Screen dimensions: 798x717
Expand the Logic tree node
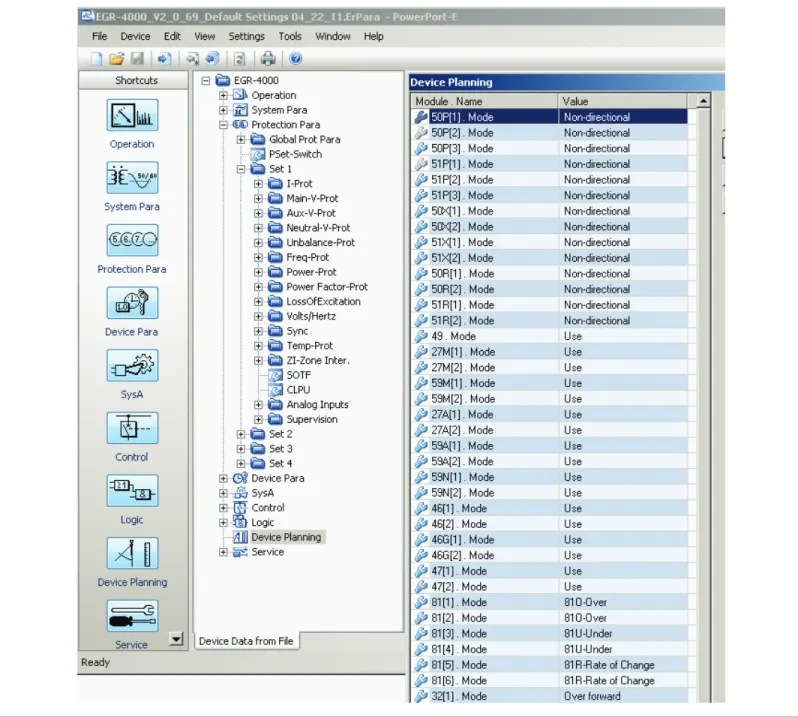coord(223,523)
